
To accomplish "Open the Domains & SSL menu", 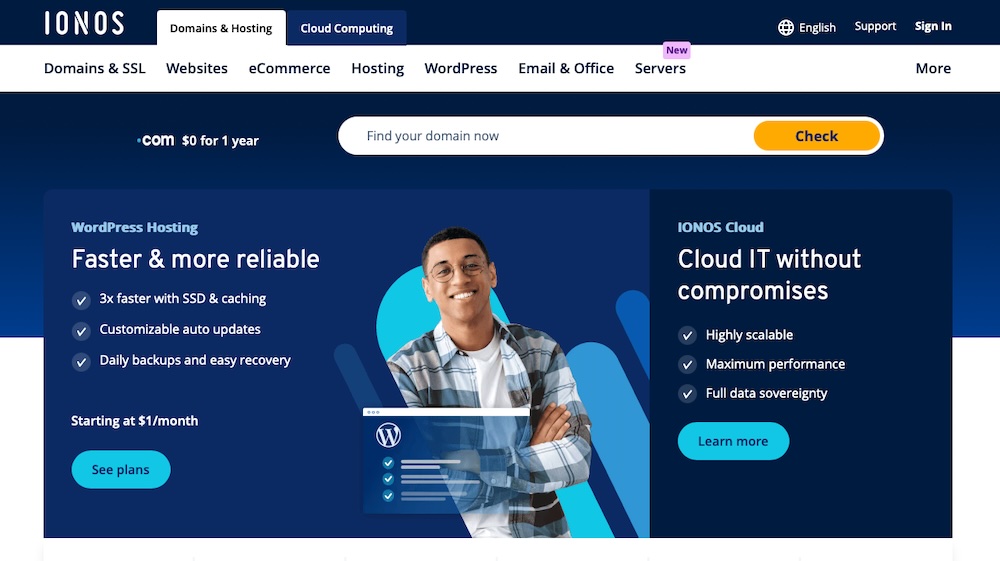I will click(x=95, y=68).
